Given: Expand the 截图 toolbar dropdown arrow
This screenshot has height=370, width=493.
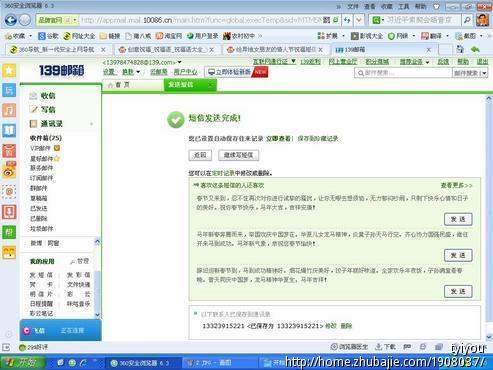Looking at the screenshot, I should [x=481, y=36].
